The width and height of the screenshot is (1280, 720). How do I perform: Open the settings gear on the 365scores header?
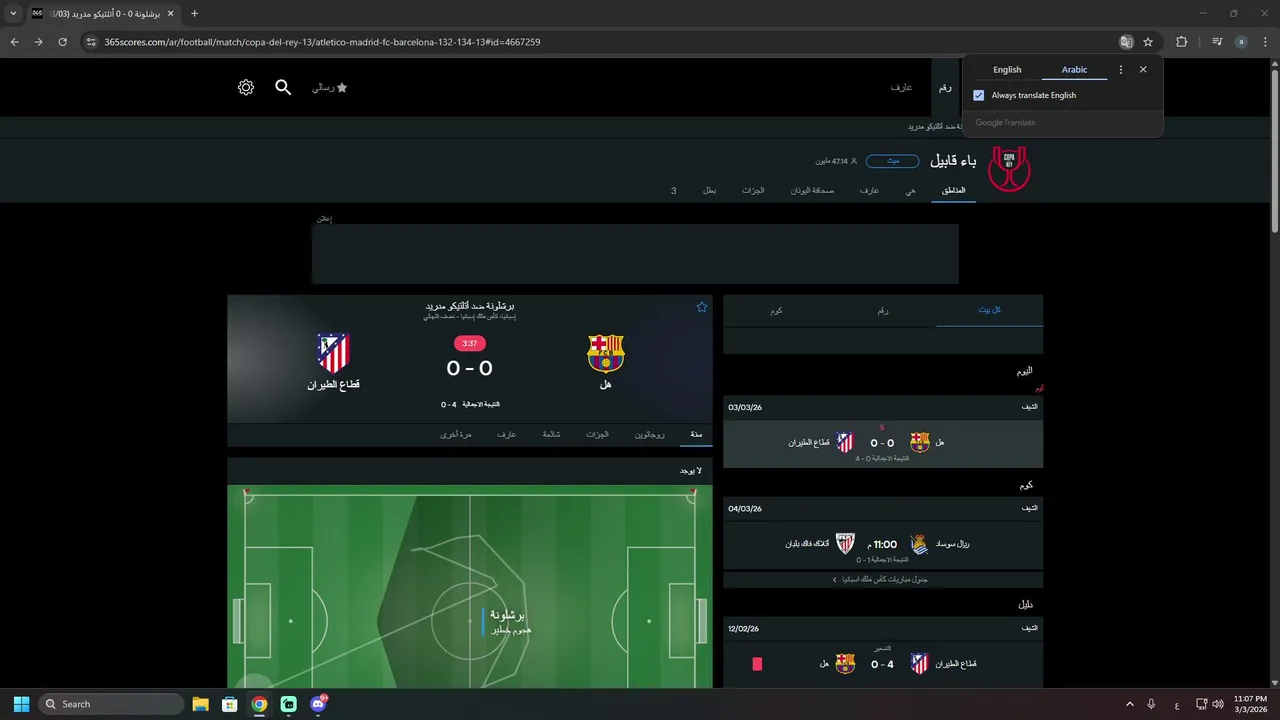[246, 88]
